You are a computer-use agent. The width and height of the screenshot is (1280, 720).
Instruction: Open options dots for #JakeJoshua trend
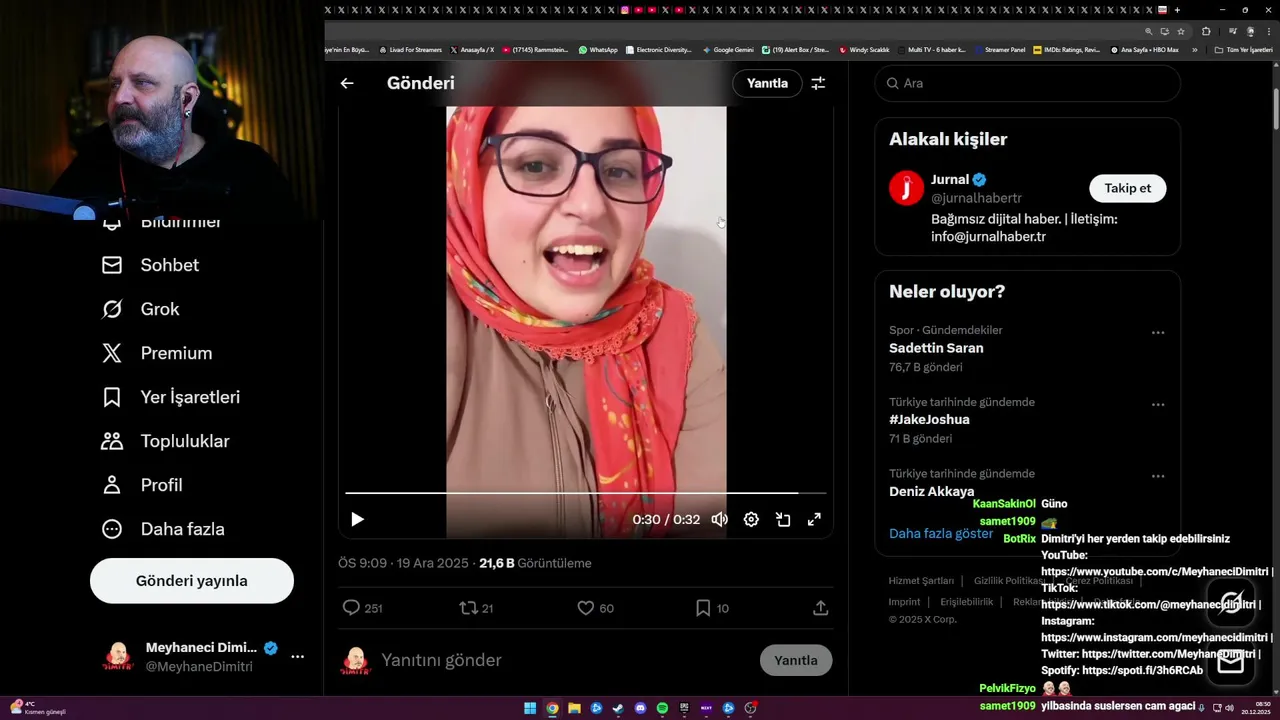[1158, 405]
